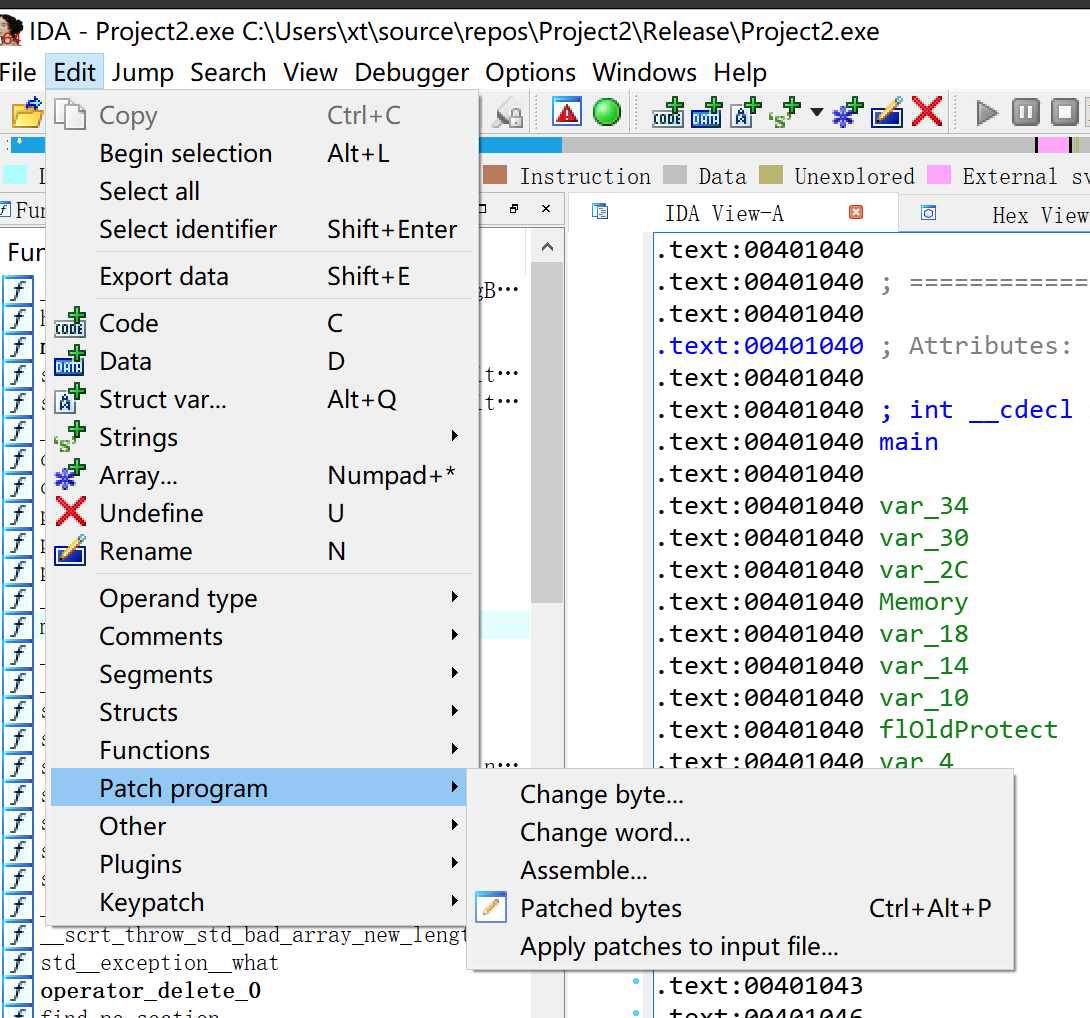This screenshot has height=1018, width=1090.
Task: Click the Patched bytes pencil icon
Action: (x=491, y=907)
